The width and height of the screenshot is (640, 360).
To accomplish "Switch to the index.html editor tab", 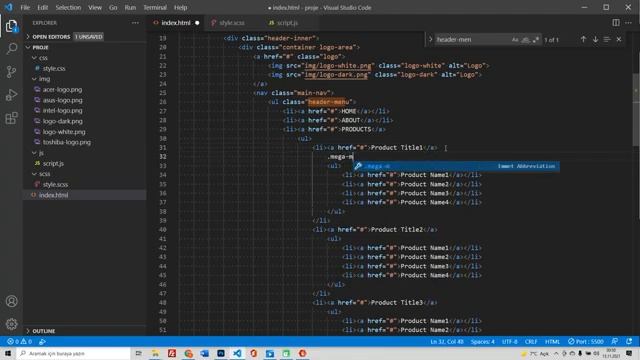I will point(176,23).
